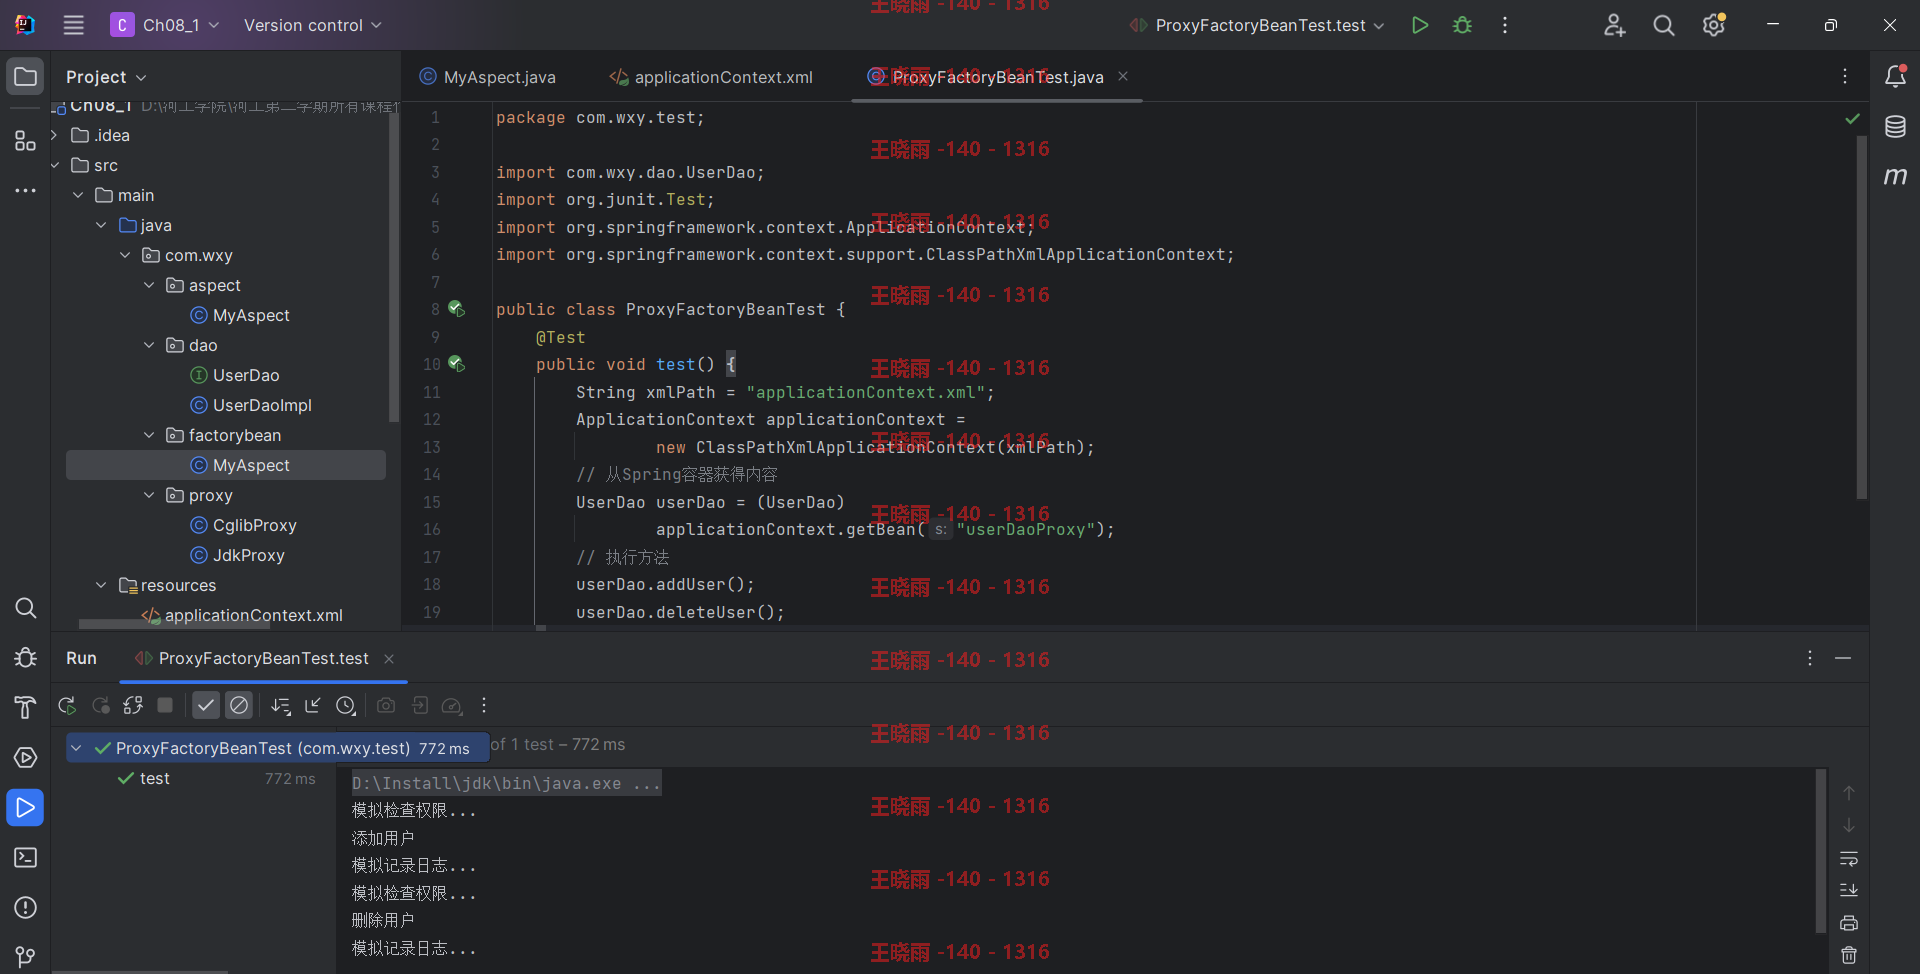
Task: Stop the running process button
Action: click(165, 706)
